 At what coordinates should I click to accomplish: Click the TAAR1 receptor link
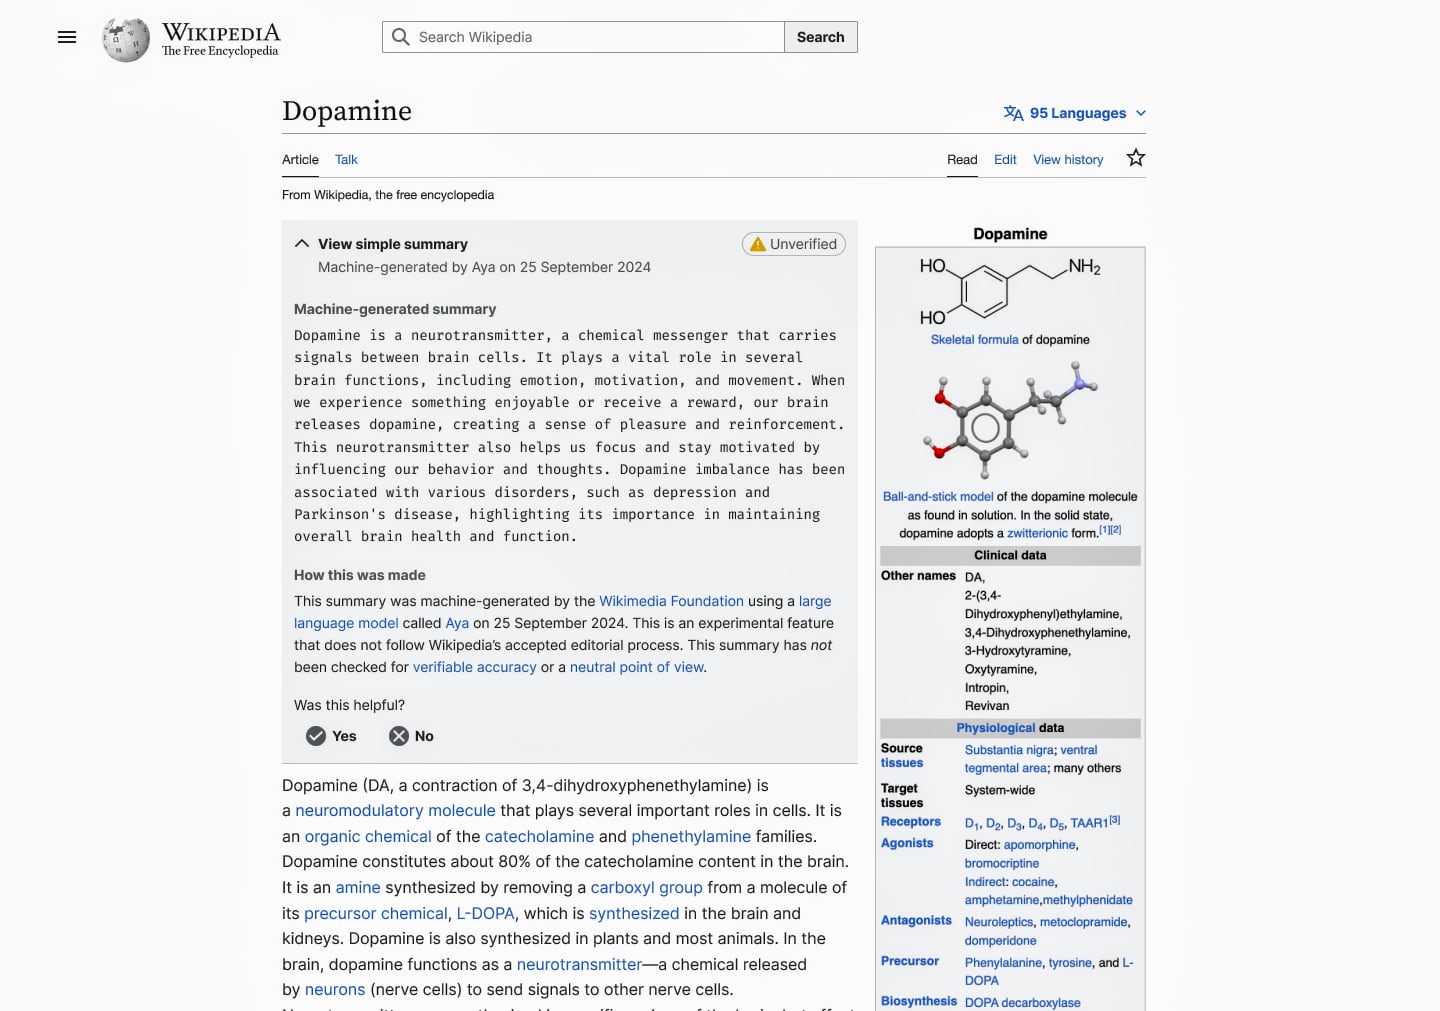click(1089, 824)
